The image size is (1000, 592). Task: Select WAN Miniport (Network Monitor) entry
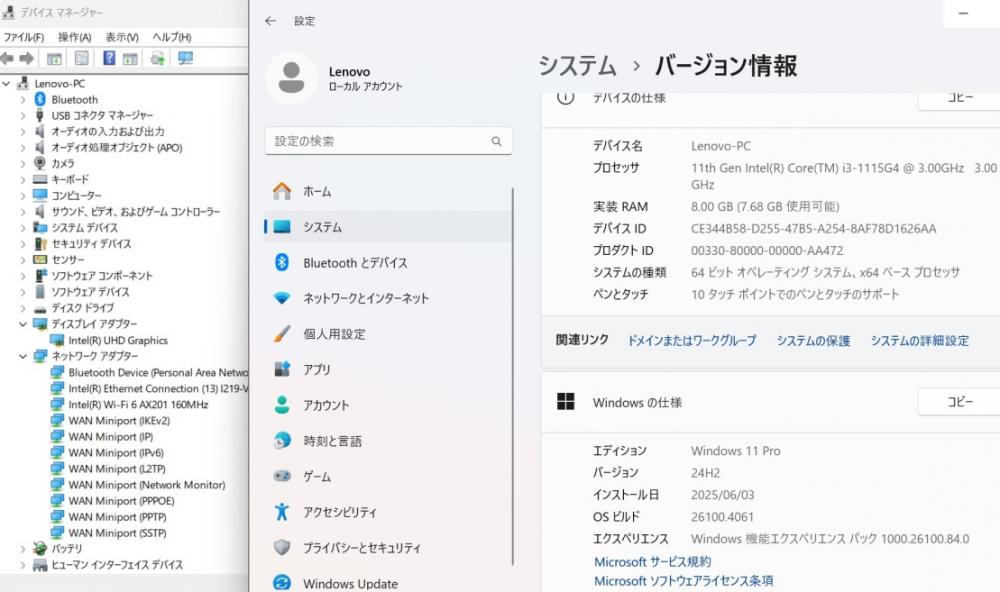click(x=147, y=485)
